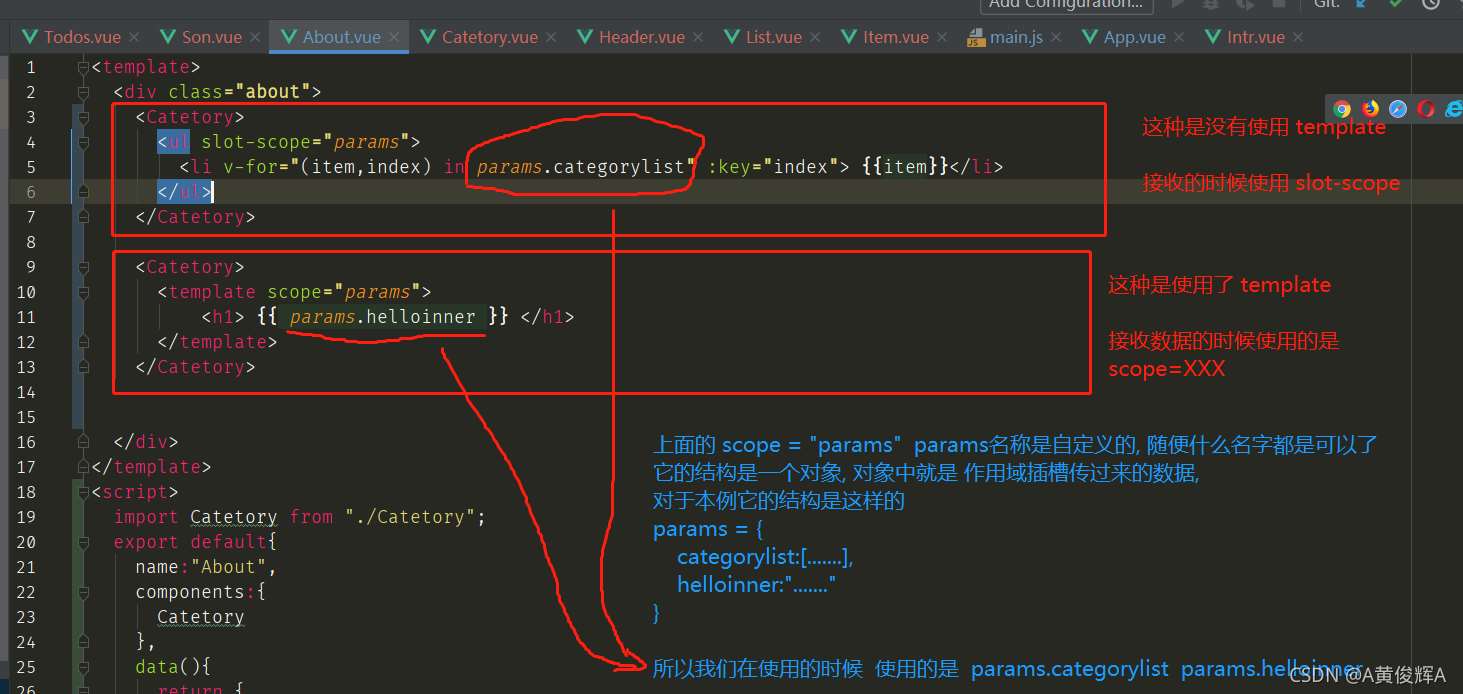Click the Git commit checkmark icon

pyautogui.click(x=1396, y=3)
